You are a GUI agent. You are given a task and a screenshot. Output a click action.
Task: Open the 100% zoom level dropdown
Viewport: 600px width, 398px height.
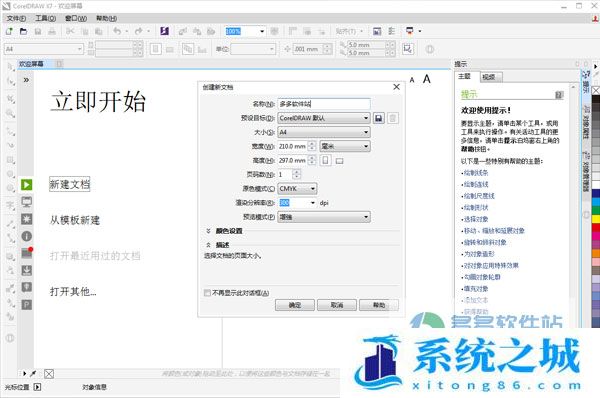262,31
